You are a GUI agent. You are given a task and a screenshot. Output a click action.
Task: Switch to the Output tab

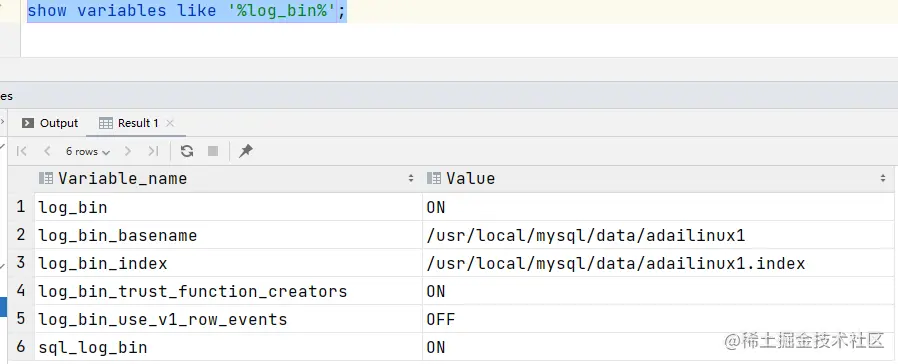(x=50, y=123)
